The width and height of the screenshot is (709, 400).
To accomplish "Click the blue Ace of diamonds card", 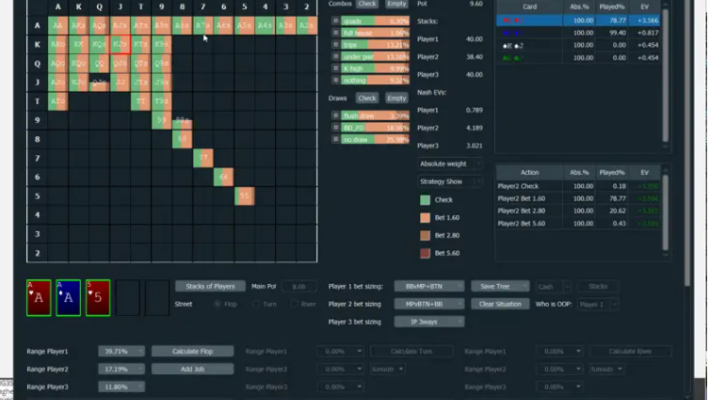I will click(68, 298).
